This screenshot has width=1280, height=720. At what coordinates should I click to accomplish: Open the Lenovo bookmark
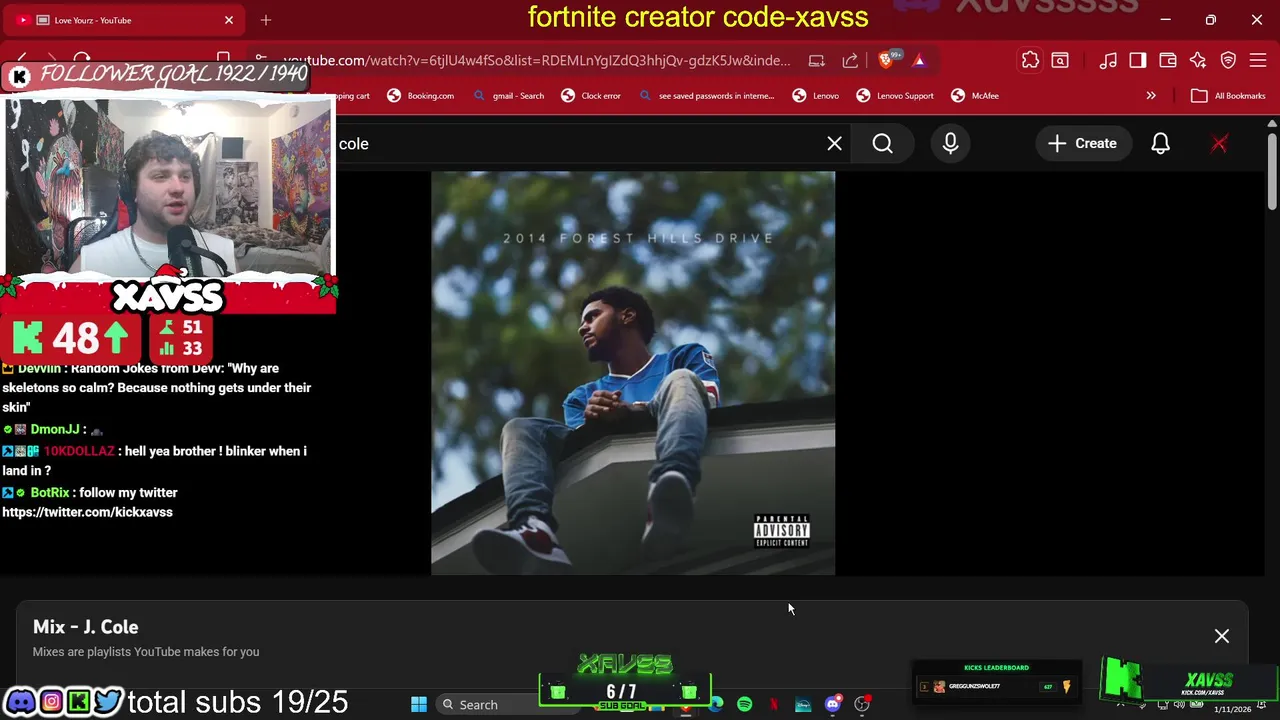click(x=816, y=96)
